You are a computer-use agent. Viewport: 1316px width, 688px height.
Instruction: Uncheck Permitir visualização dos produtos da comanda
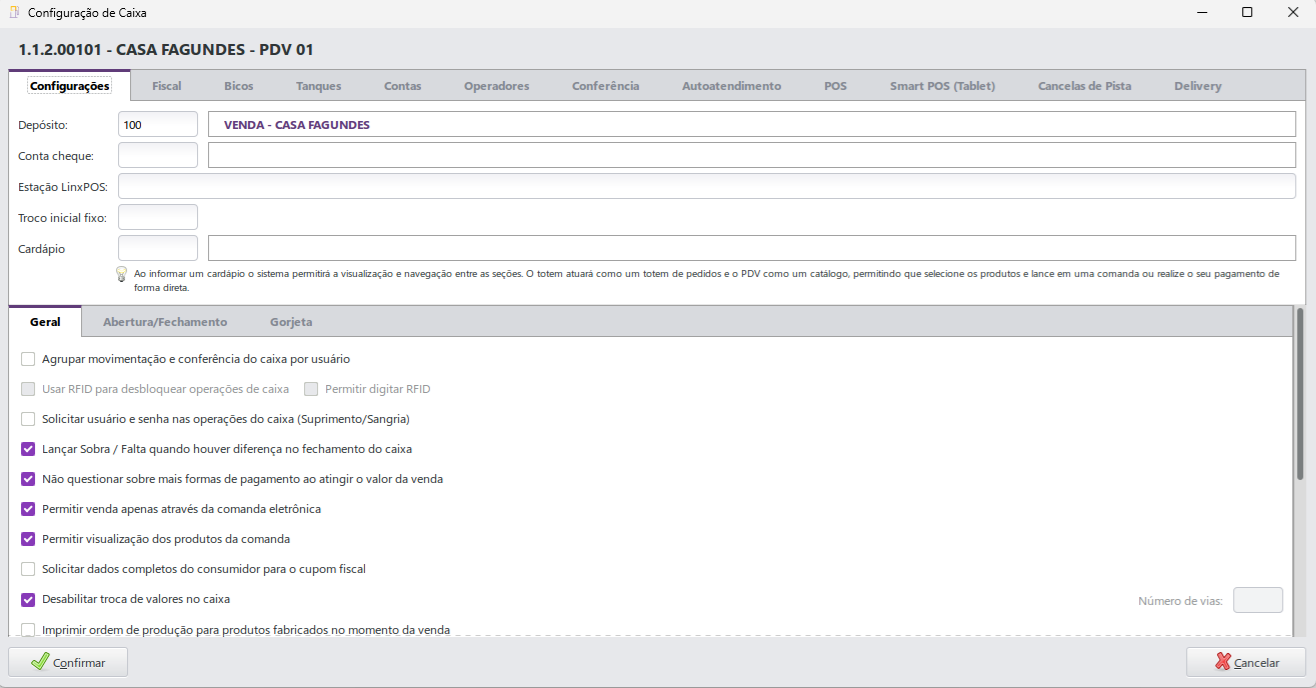click(28, 539)
